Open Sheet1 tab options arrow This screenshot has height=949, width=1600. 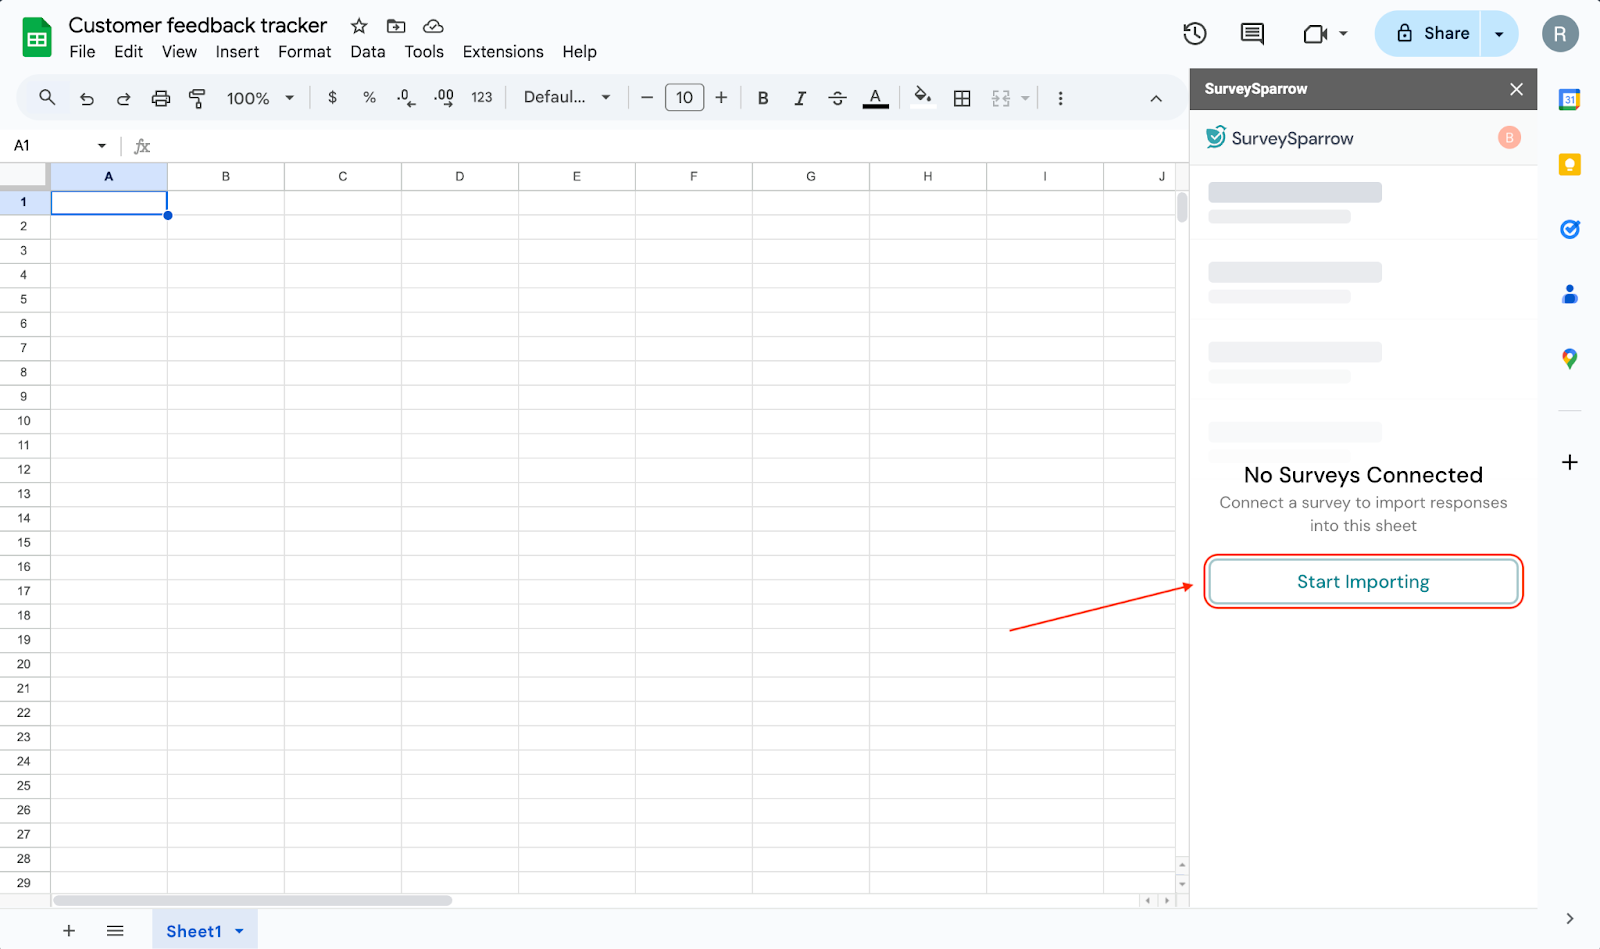[239, 931]
